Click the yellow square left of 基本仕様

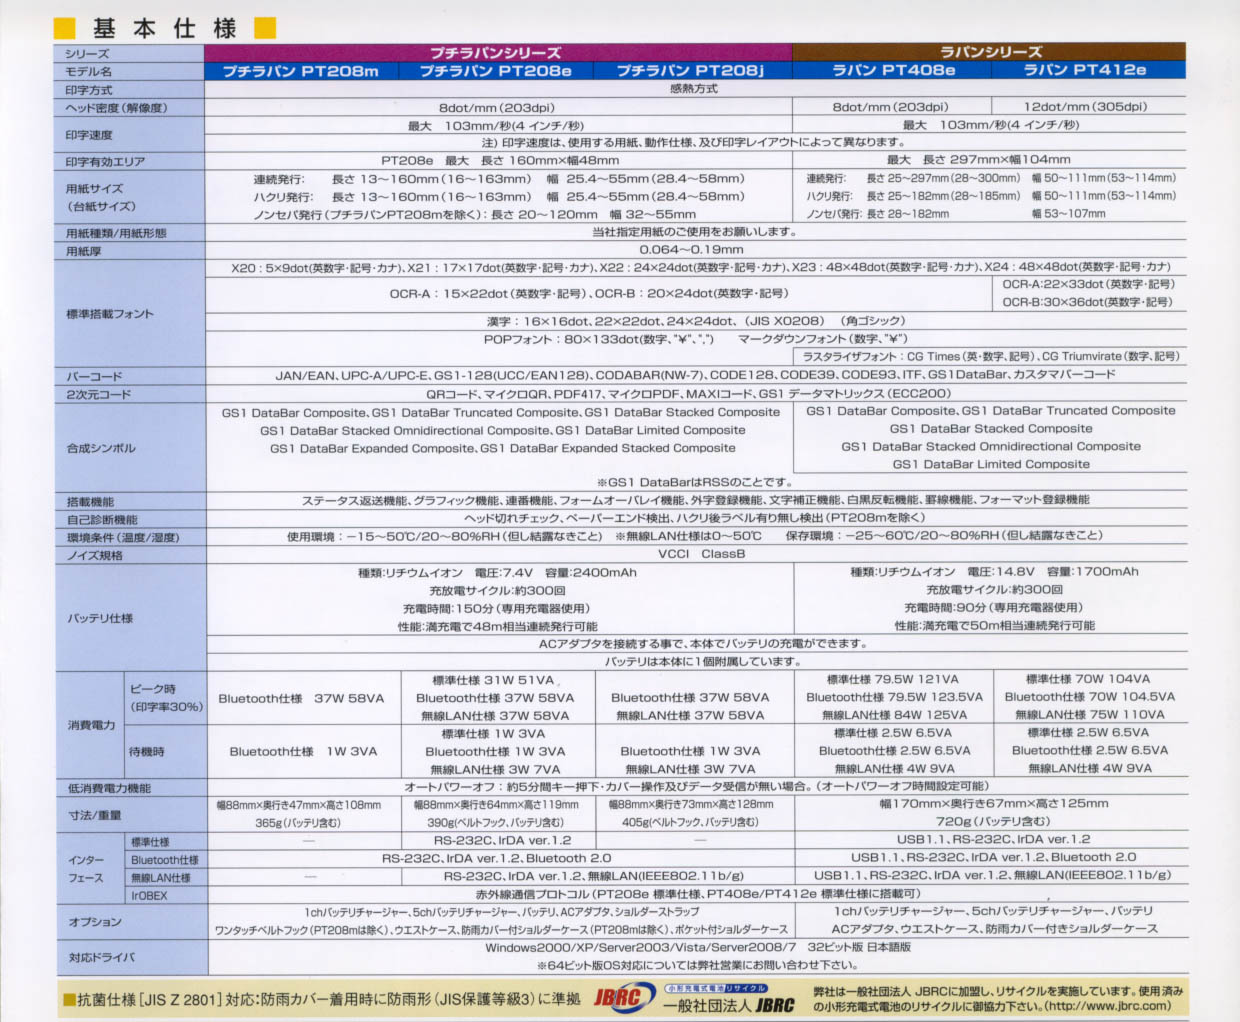pos(64,27)
